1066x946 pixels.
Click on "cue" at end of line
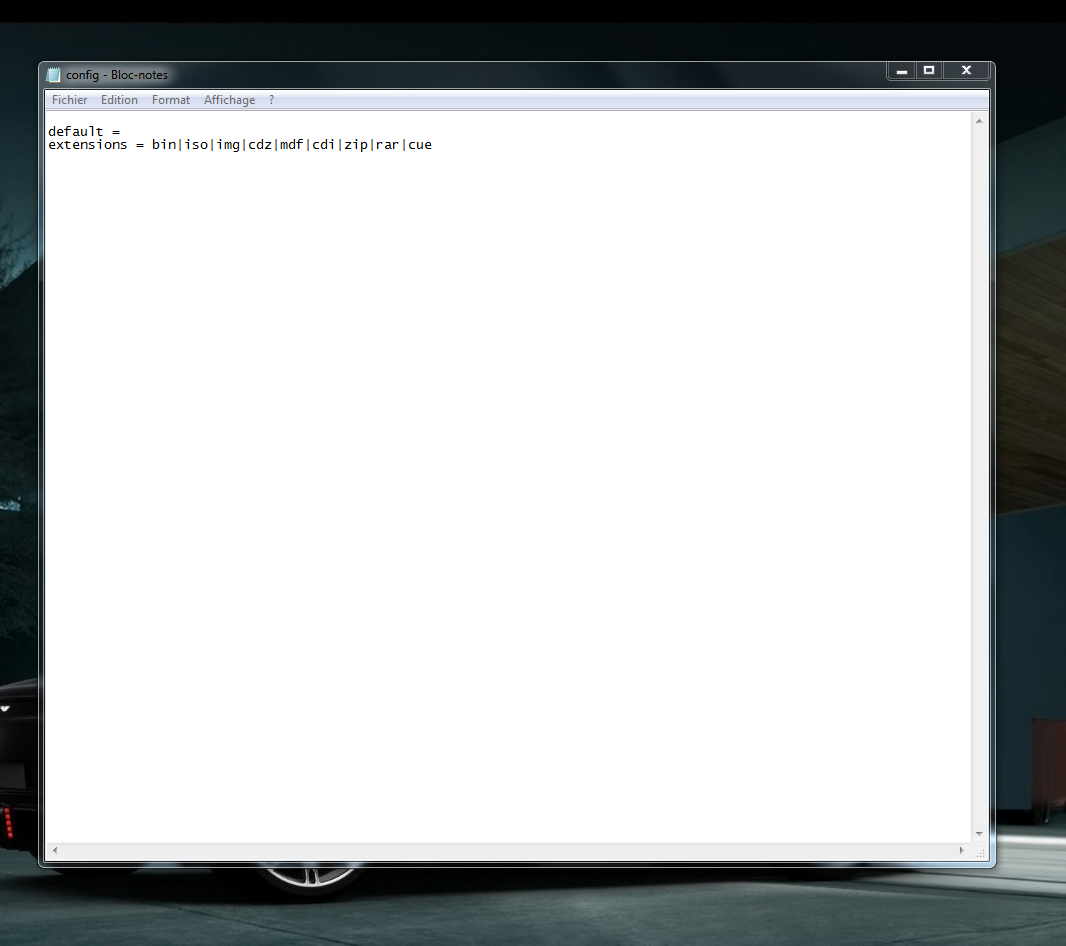click(419, 145)
